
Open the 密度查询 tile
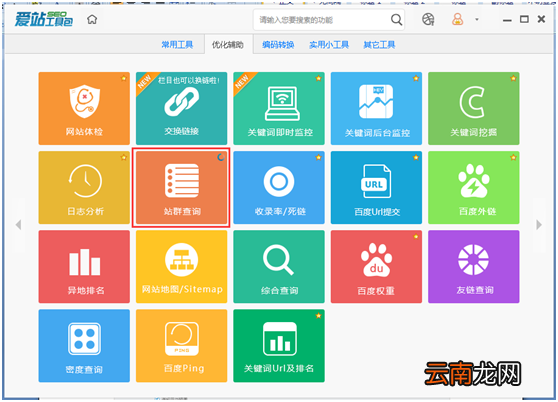click(x=84, y=346)
